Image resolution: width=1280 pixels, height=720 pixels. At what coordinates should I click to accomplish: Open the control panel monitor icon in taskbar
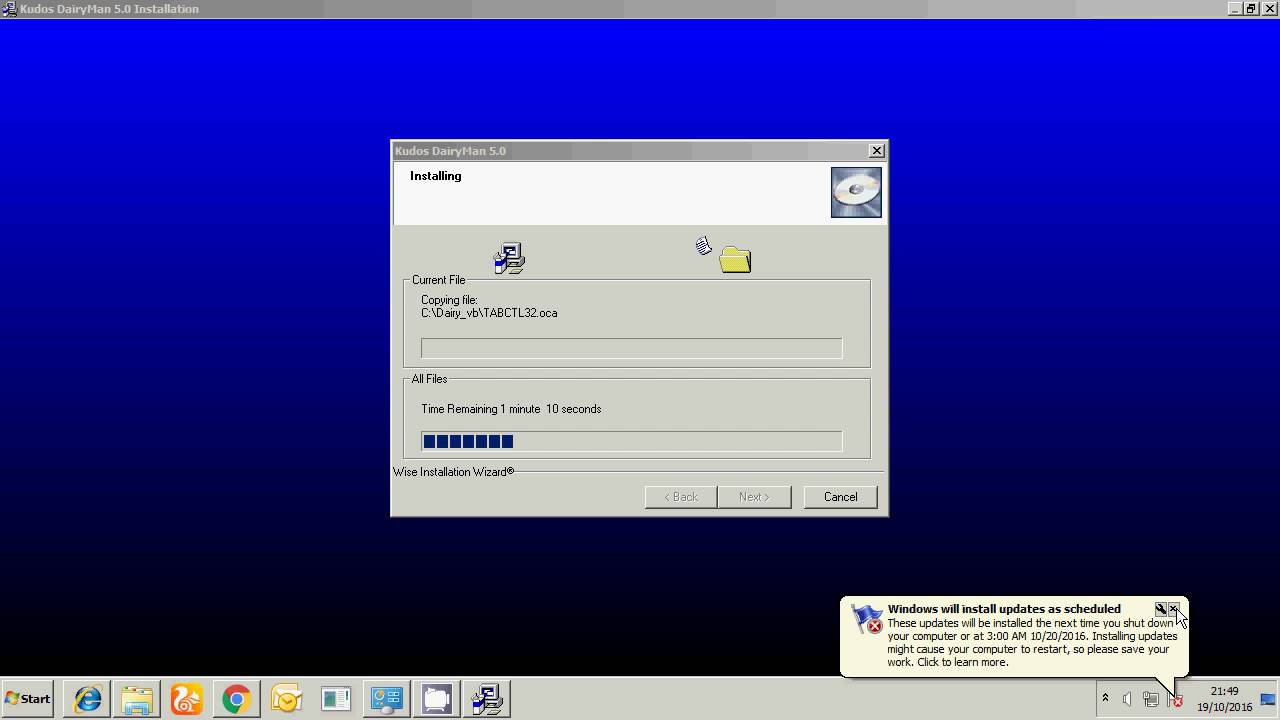[x=387, y=699]
